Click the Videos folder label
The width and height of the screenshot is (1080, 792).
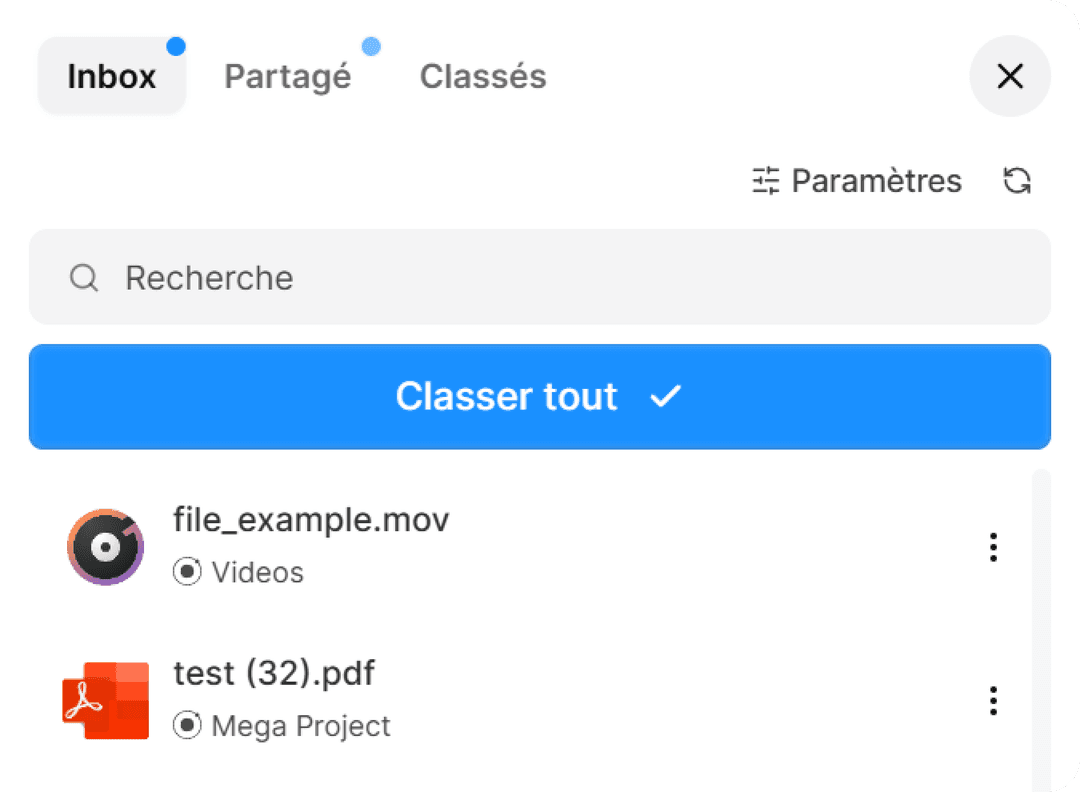pos(257,573)
